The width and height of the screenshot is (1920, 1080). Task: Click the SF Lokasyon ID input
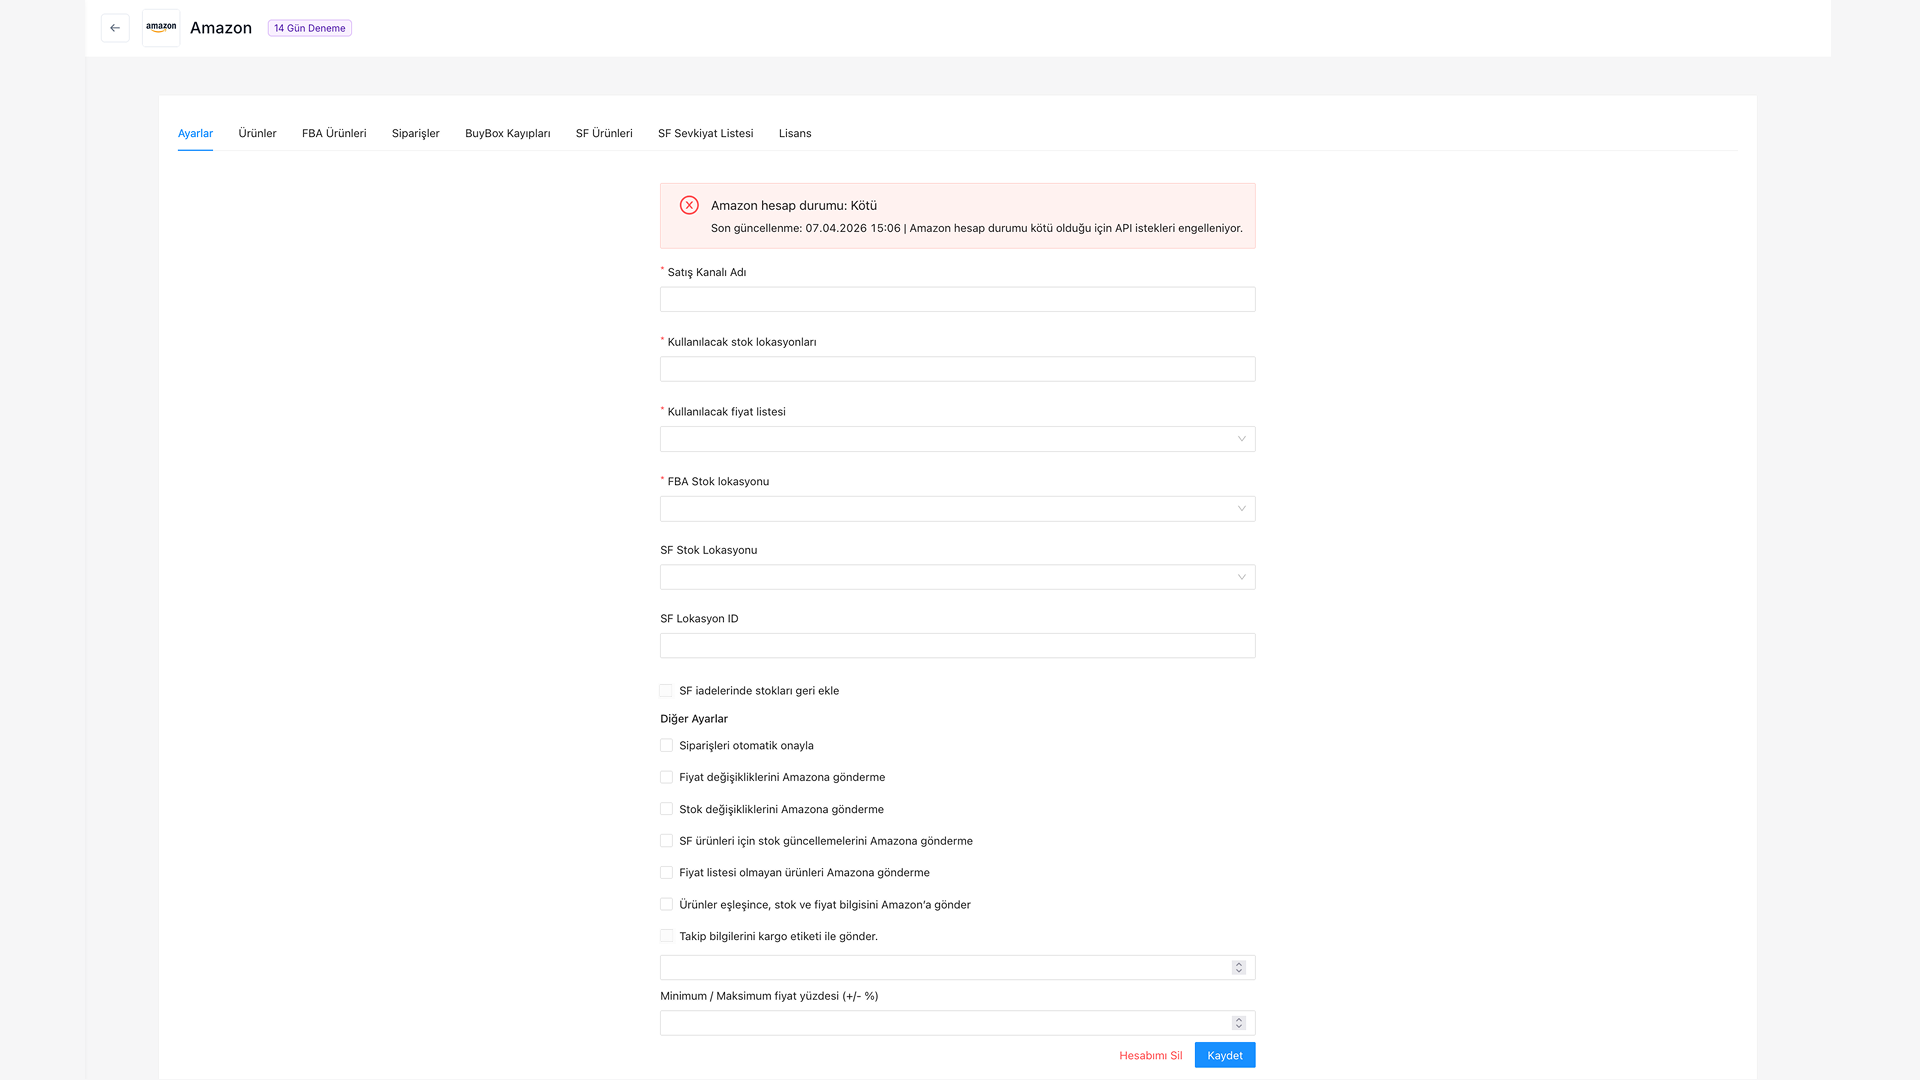(957, 645)
